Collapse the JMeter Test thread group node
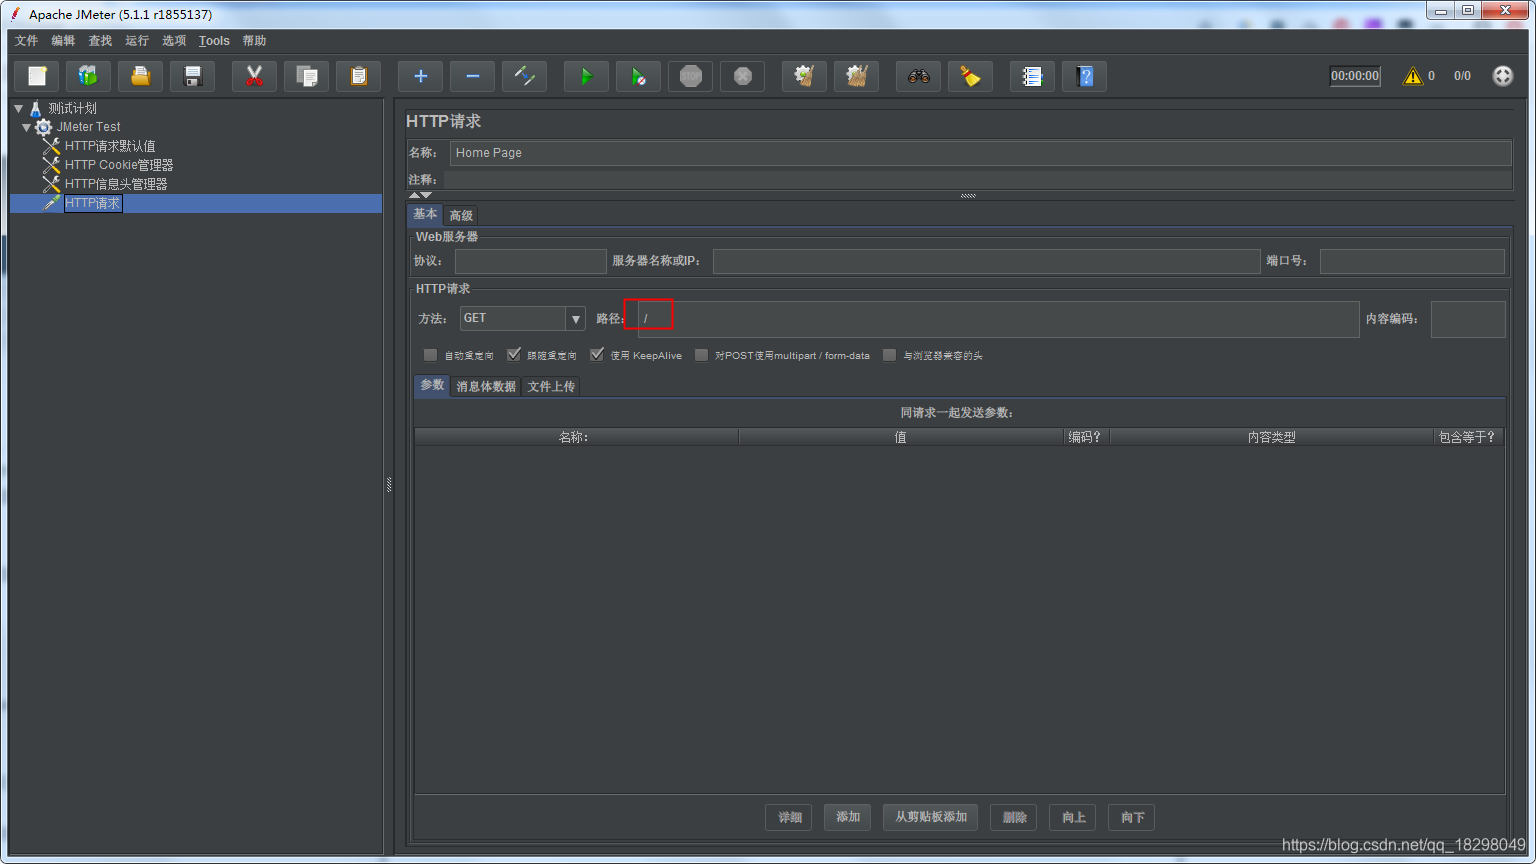The width and height of the screenshot is (1536, 864). (x=26, y=127)
